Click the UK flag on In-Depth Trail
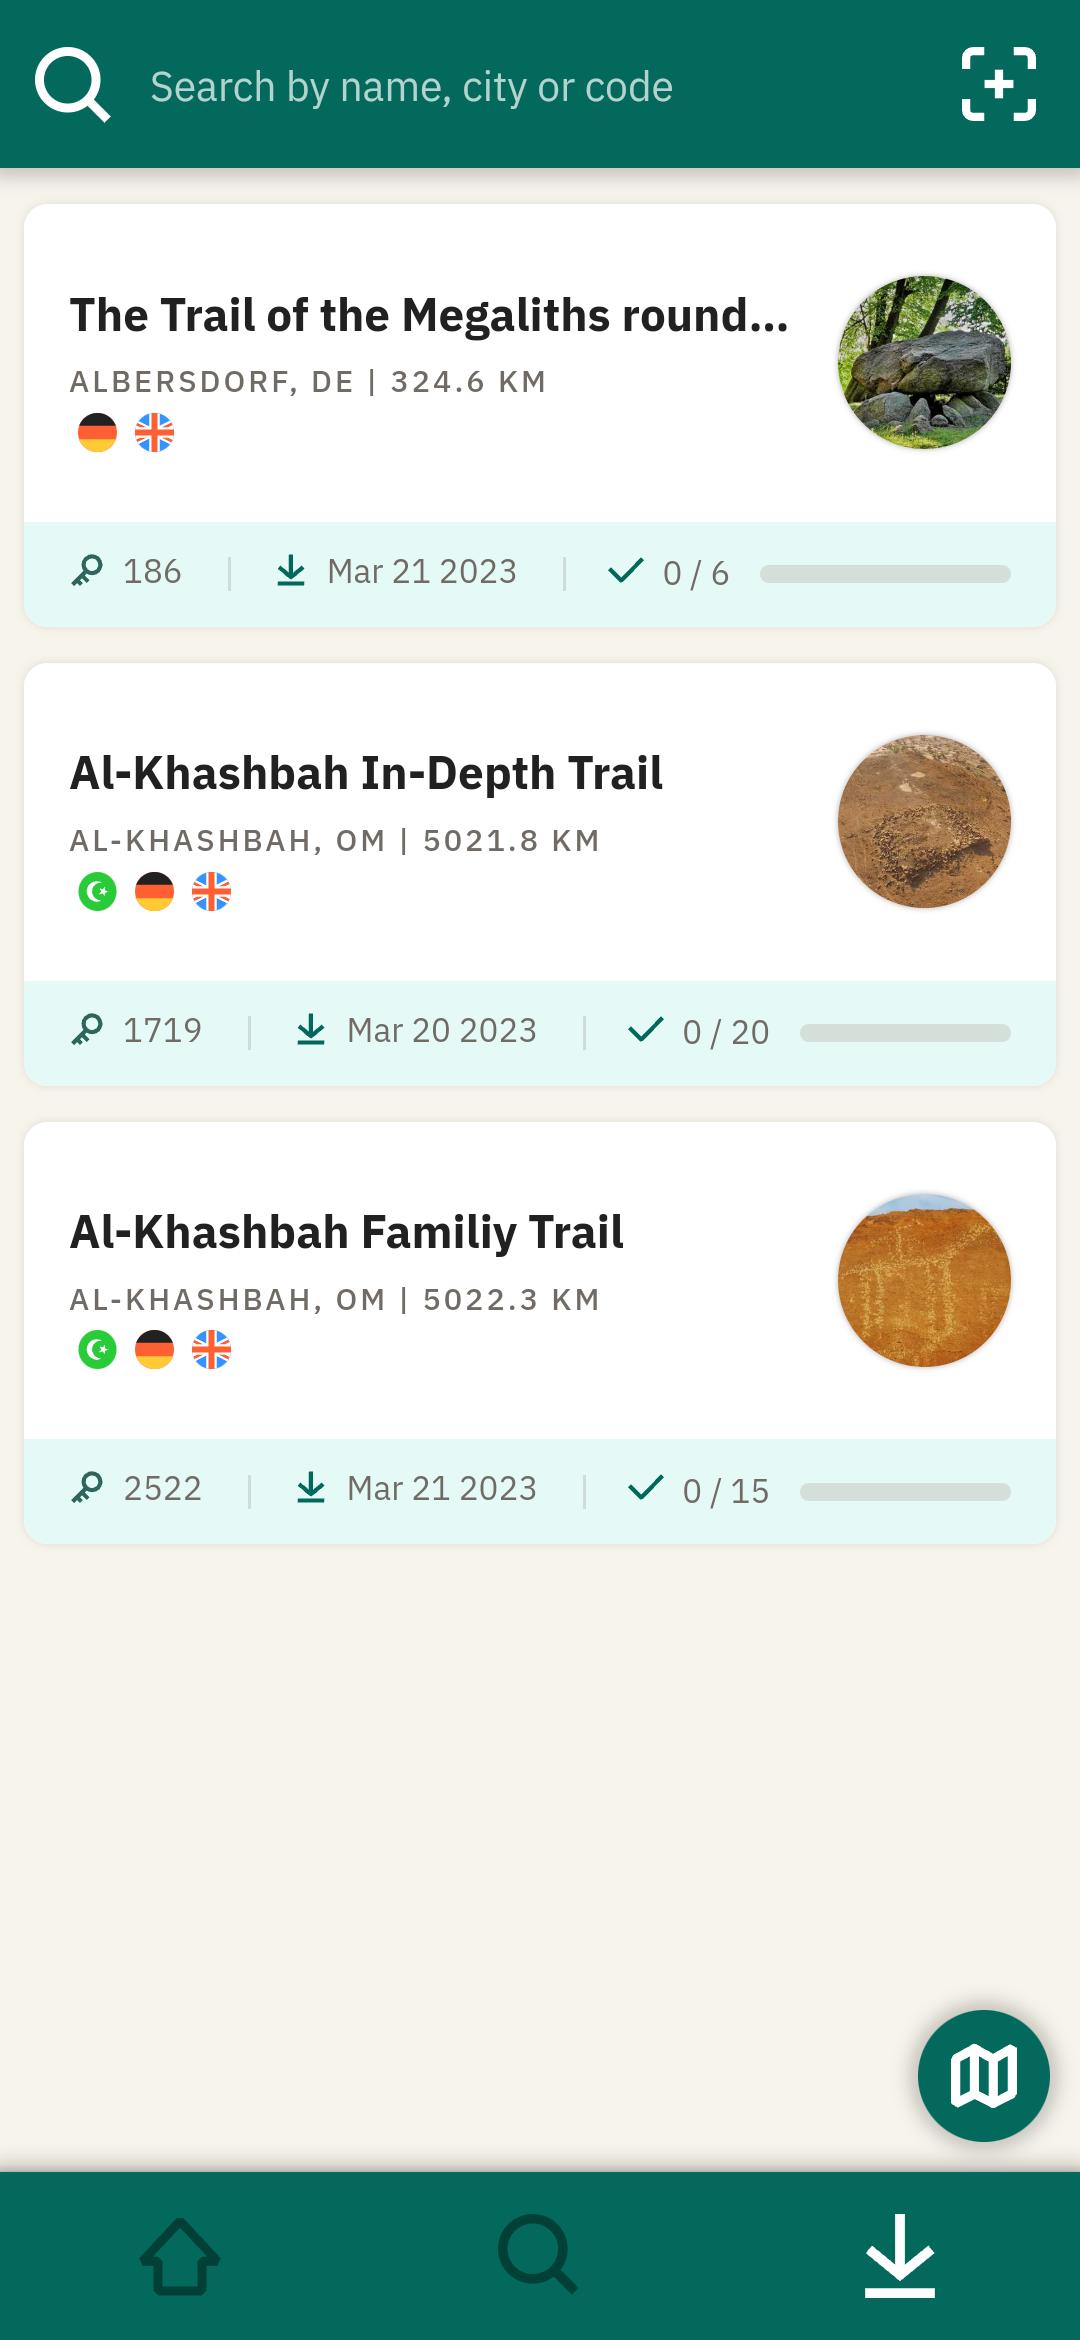Screen dimensions: 1080x2340 point(211,891)
